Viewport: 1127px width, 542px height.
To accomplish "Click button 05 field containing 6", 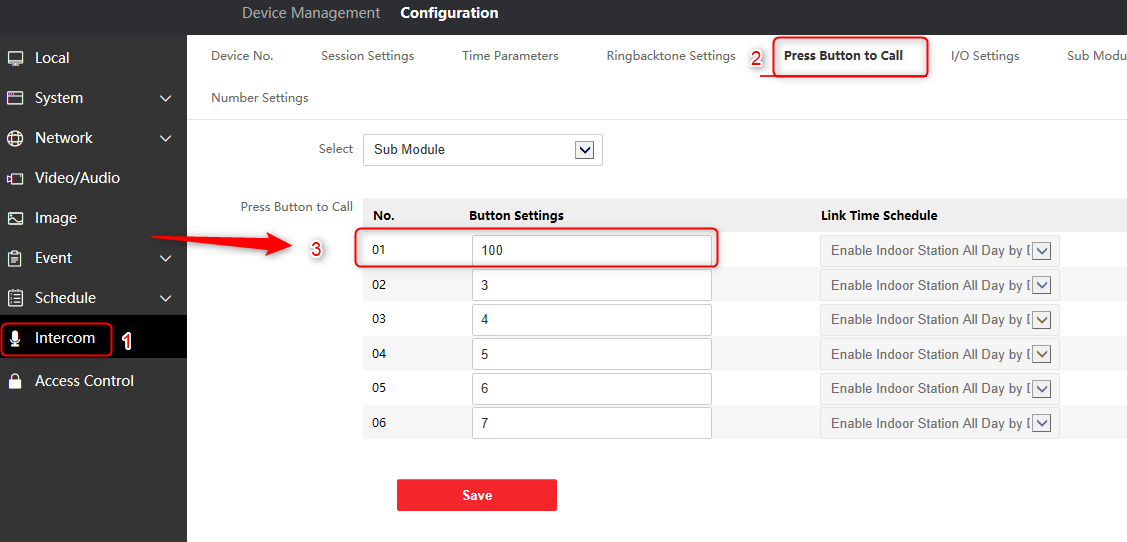I will tap(592, 389).
